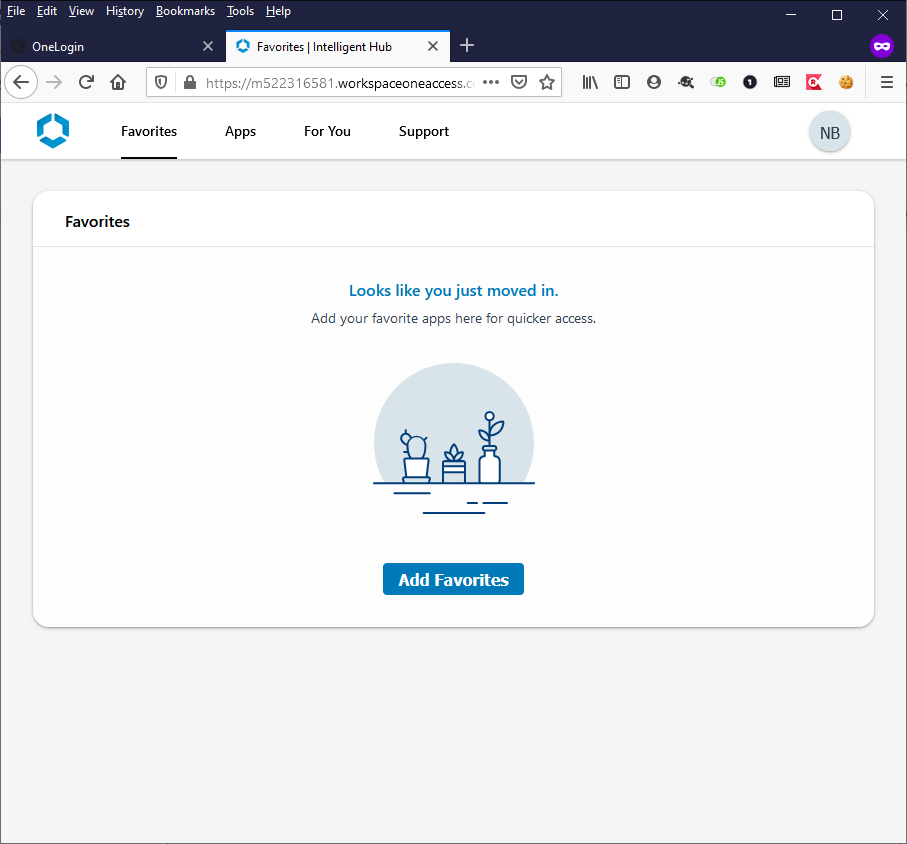
Task: Toggle the browser sidebar icon
Action: pyautogui.click(x=622, y=82)
